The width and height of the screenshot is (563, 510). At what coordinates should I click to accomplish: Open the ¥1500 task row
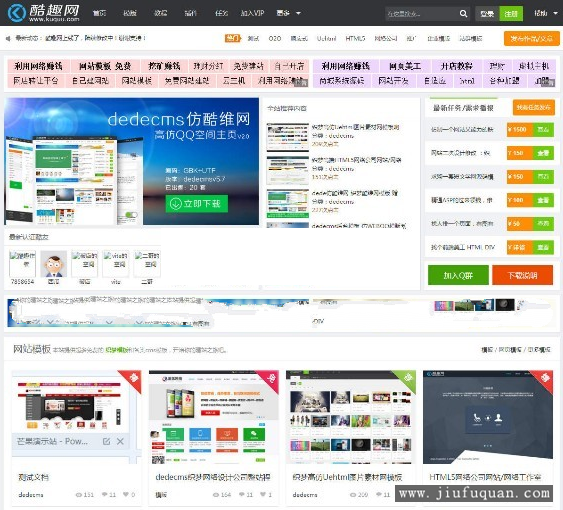[x=492, y=129]
